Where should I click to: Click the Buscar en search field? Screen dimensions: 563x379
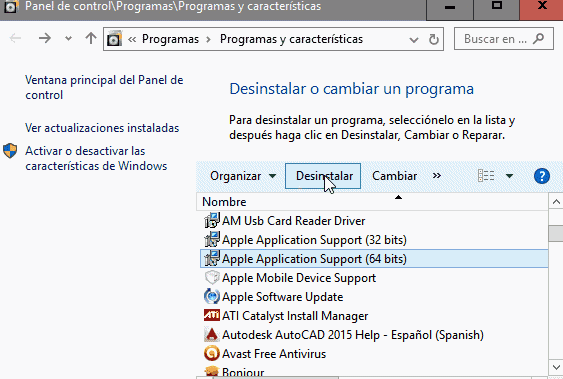click(x=503, y=39)
